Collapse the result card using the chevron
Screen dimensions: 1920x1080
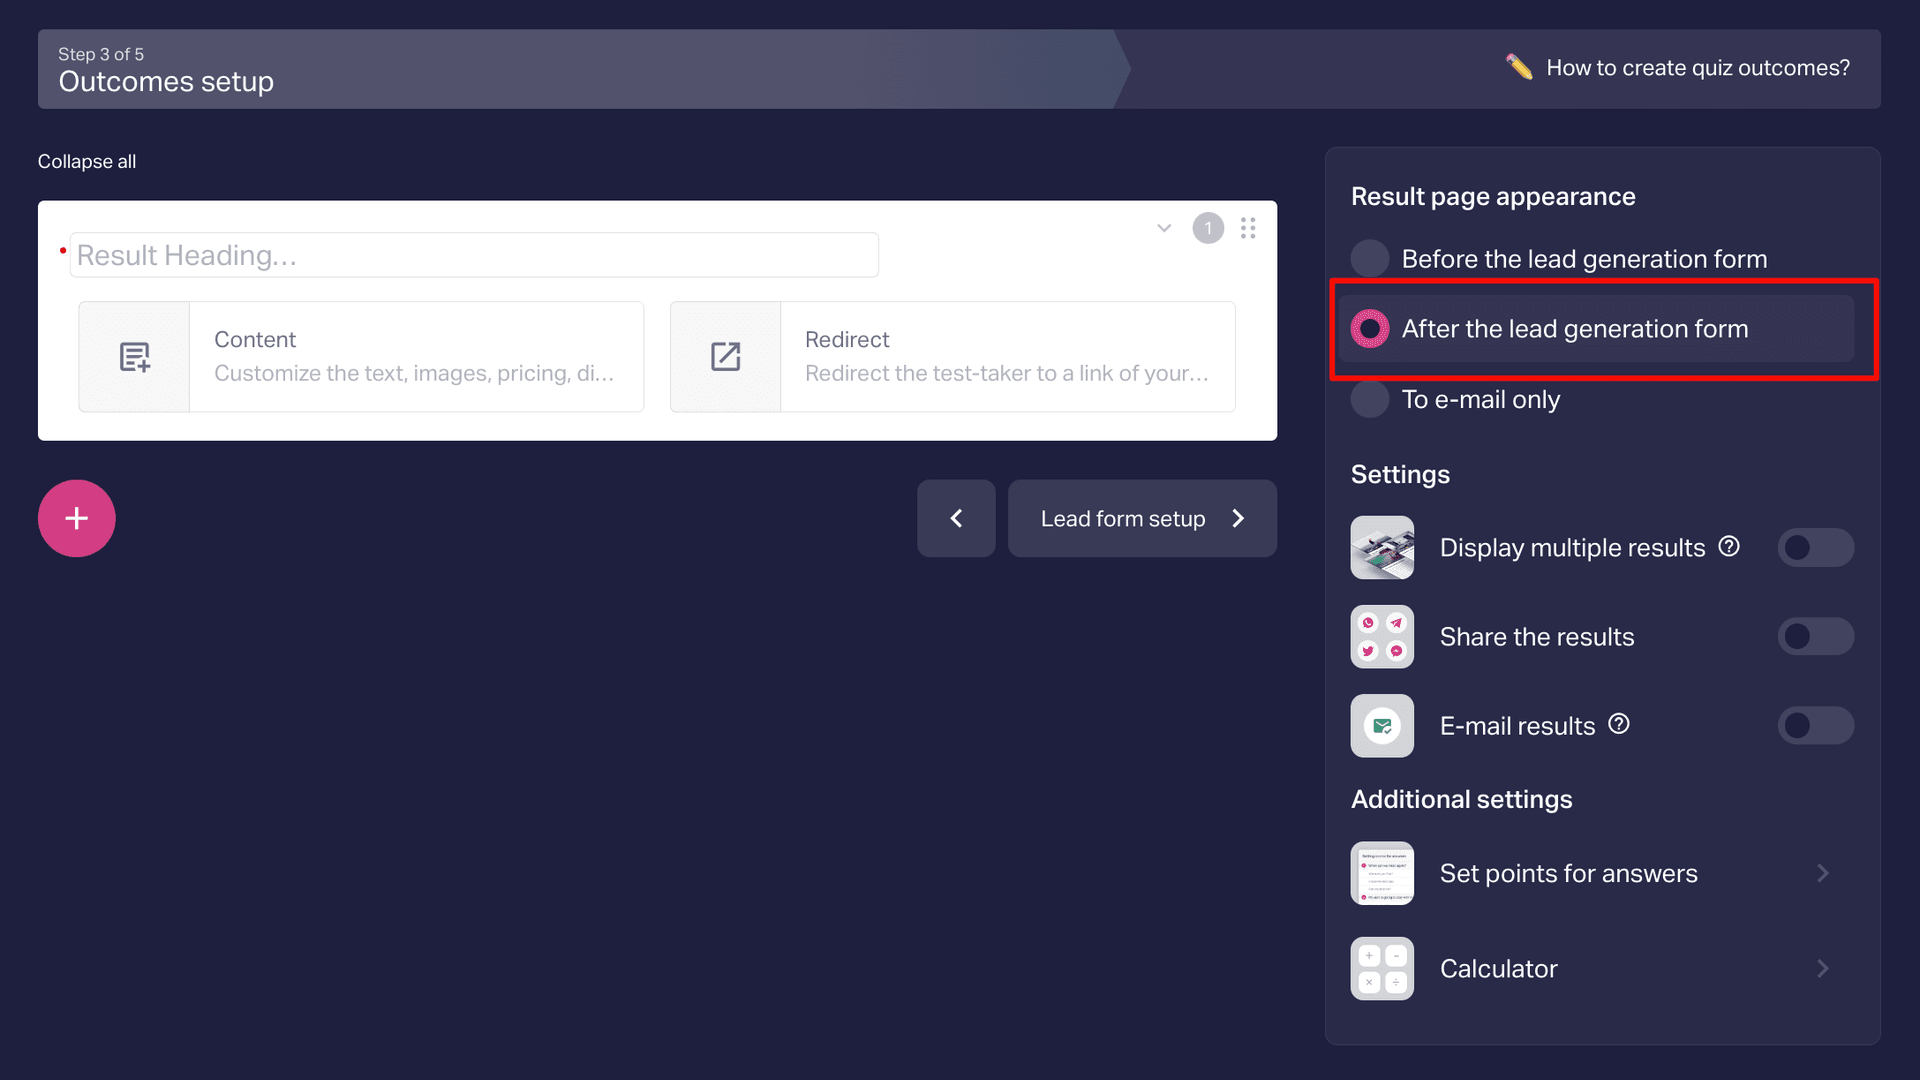(x=1164, y=228)
